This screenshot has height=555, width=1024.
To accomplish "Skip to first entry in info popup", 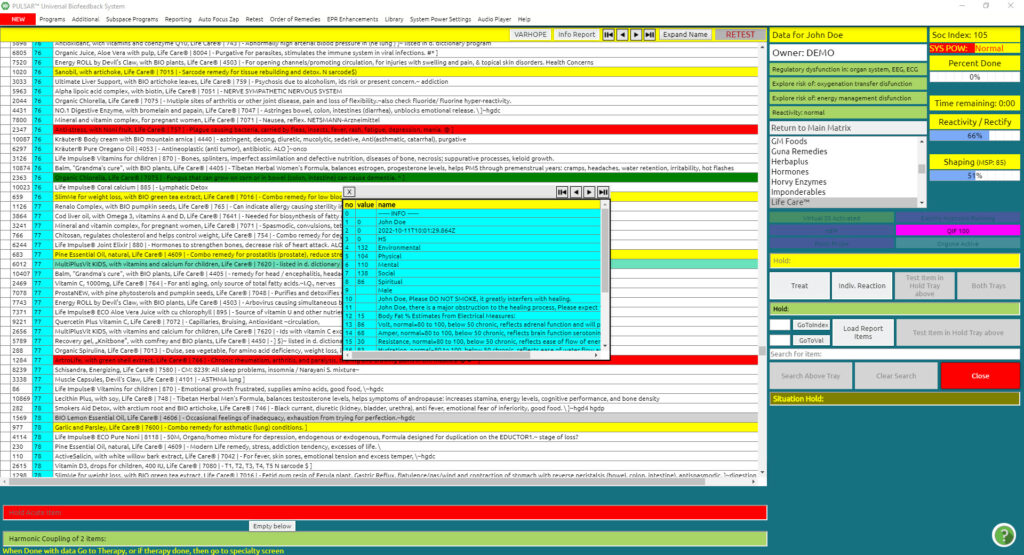I will tap(563, 191).
